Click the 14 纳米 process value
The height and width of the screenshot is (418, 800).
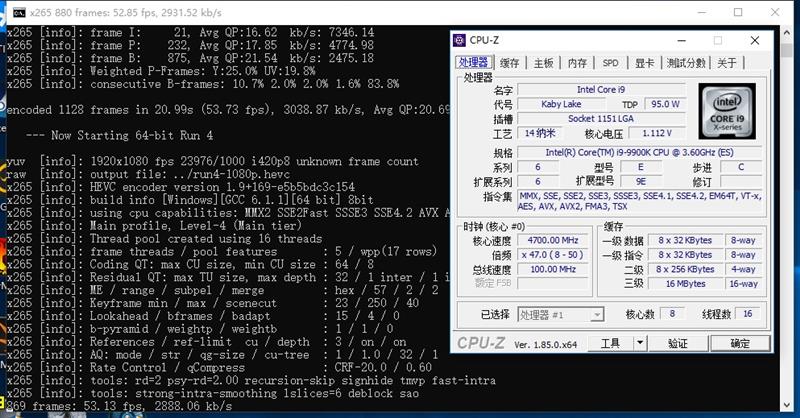pyautogui.click(x=539, y=133)
